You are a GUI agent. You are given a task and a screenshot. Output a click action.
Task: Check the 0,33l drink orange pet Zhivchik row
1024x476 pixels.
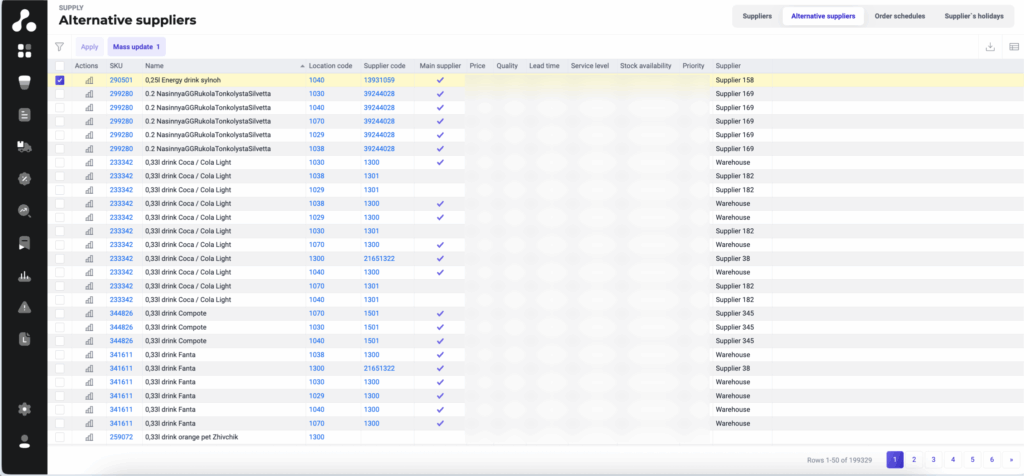pyautogui.click(x=60, y=437)
